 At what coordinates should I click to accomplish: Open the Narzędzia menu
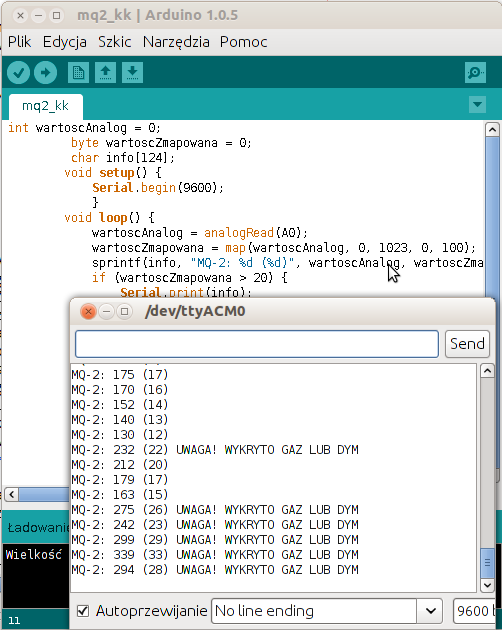click(x=176, y=42)
